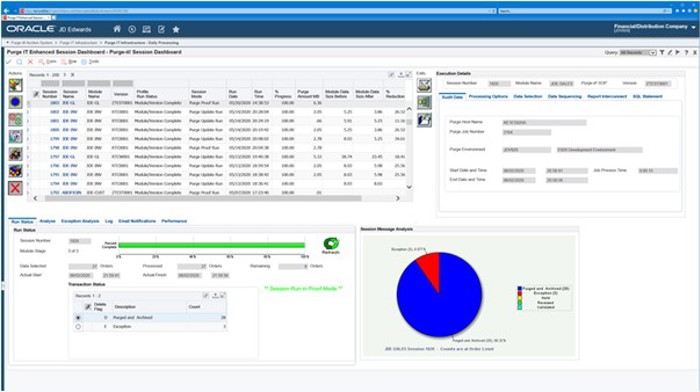This screenshot has width=700, height=392.
Task: Click the Personalization edit icon in header
Action: point(161,29)
